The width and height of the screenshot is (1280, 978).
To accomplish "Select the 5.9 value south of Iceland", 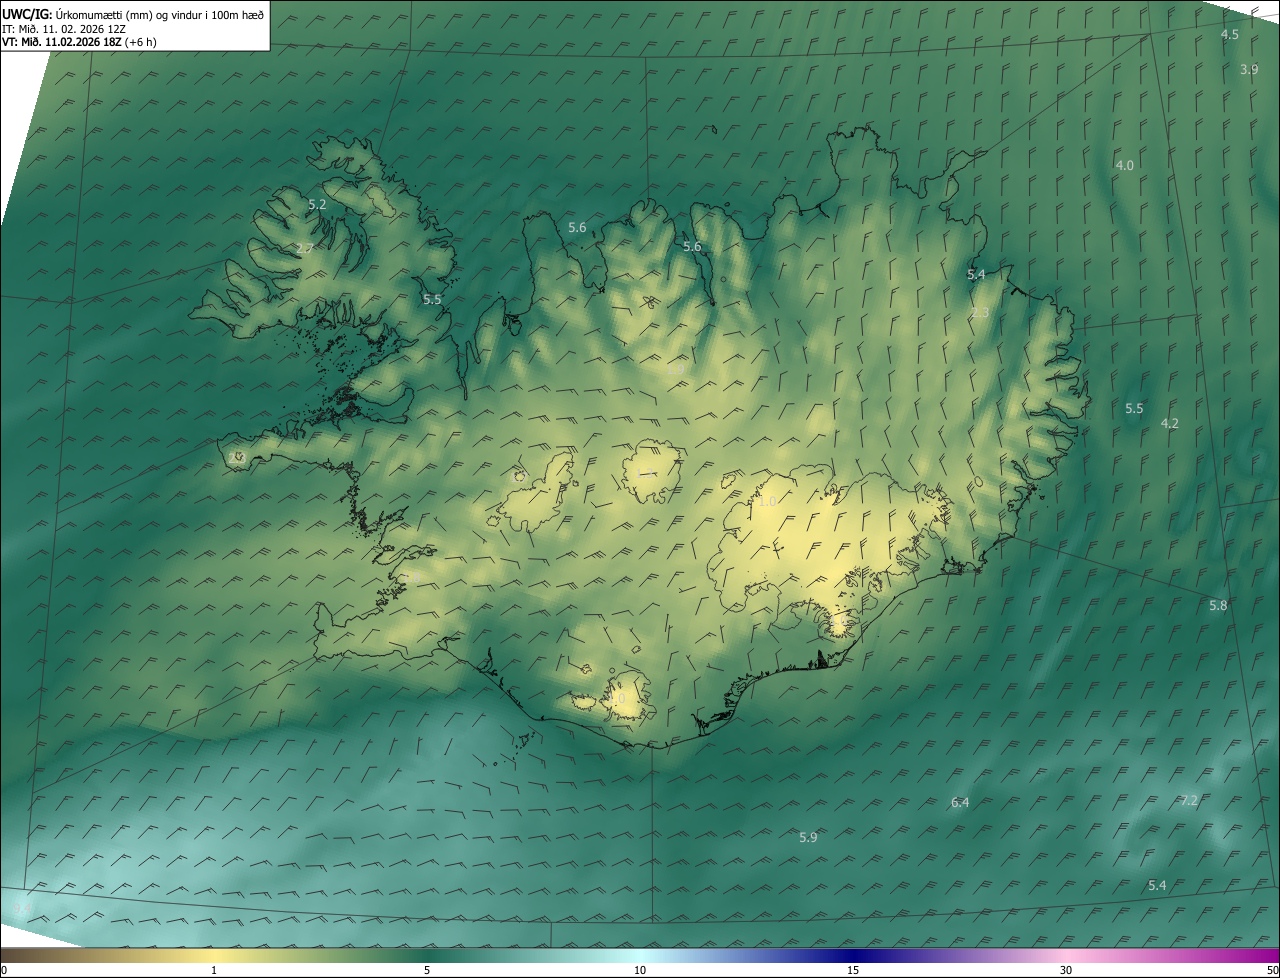I will [808, 837].
